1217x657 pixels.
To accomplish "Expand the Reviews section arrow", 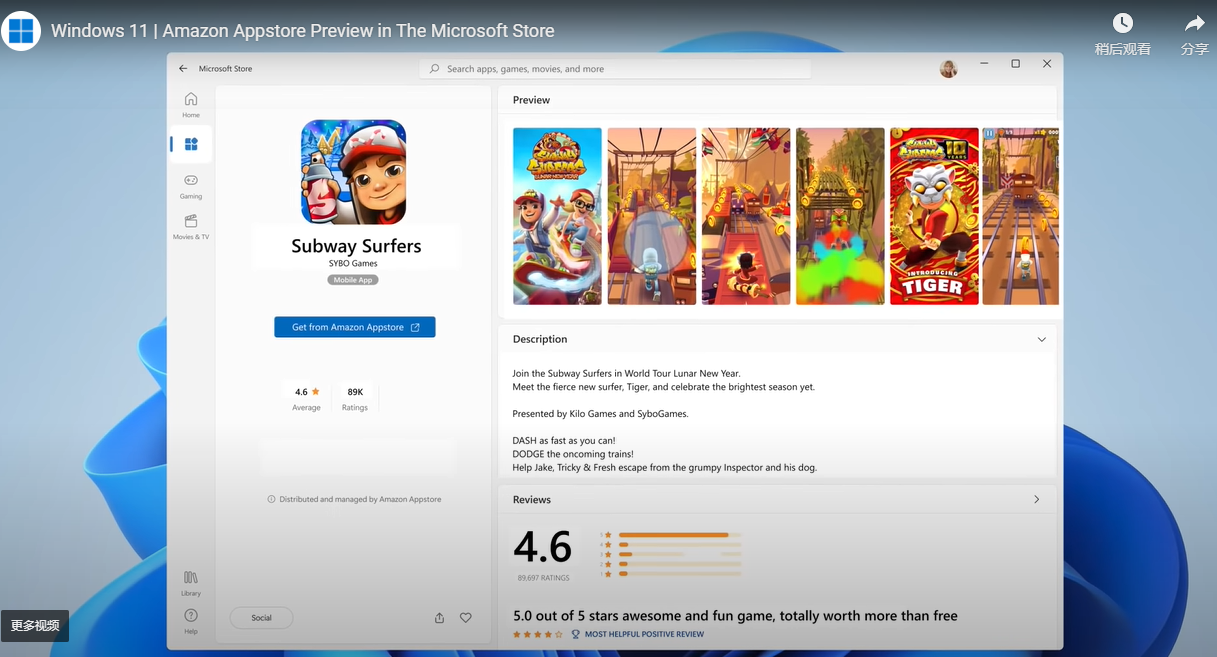I will (x=1036, y=499).
